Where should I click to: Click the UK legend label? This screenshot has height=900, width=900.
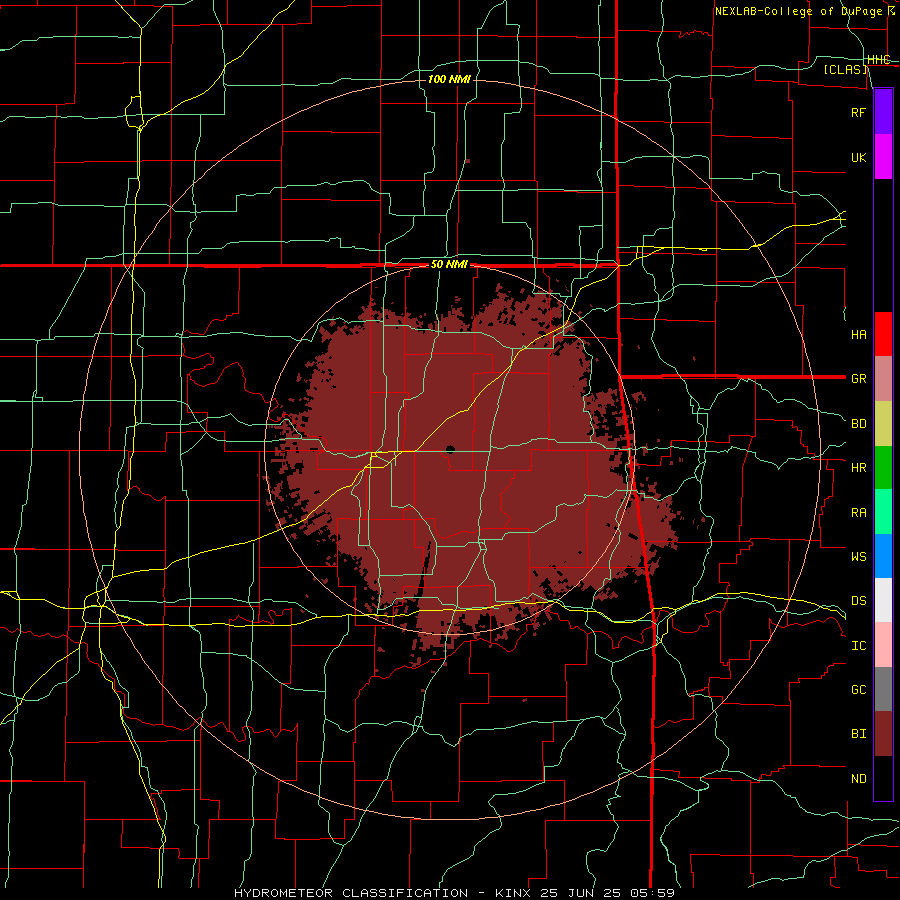click(x=858, y=157)
